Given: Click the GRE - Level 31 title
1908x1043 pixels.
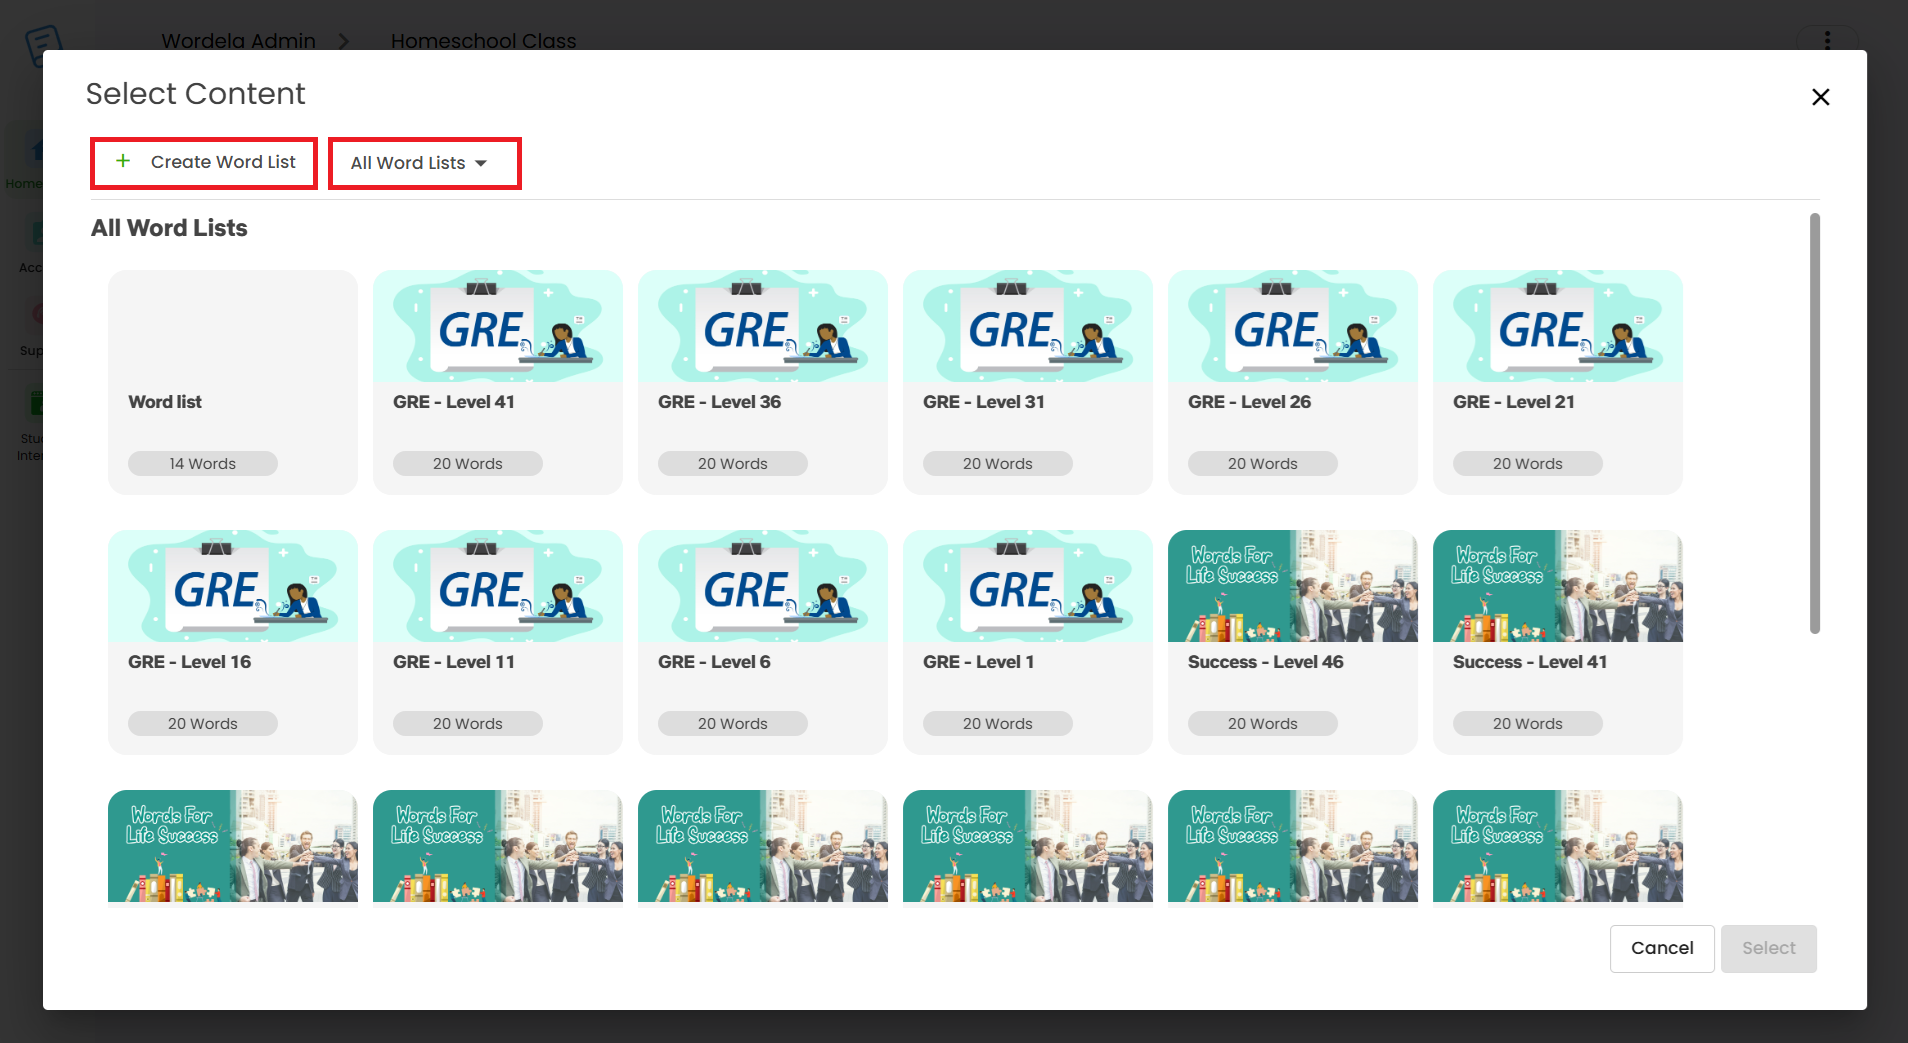Looking at the screenshot, I should tap(984, 402).
